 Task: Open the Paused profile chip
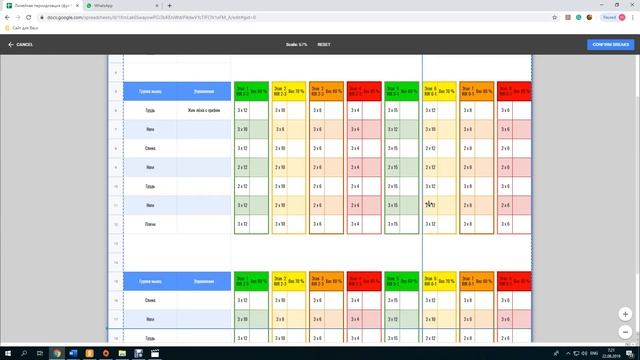pyautogui.click(x=613, y=18)
